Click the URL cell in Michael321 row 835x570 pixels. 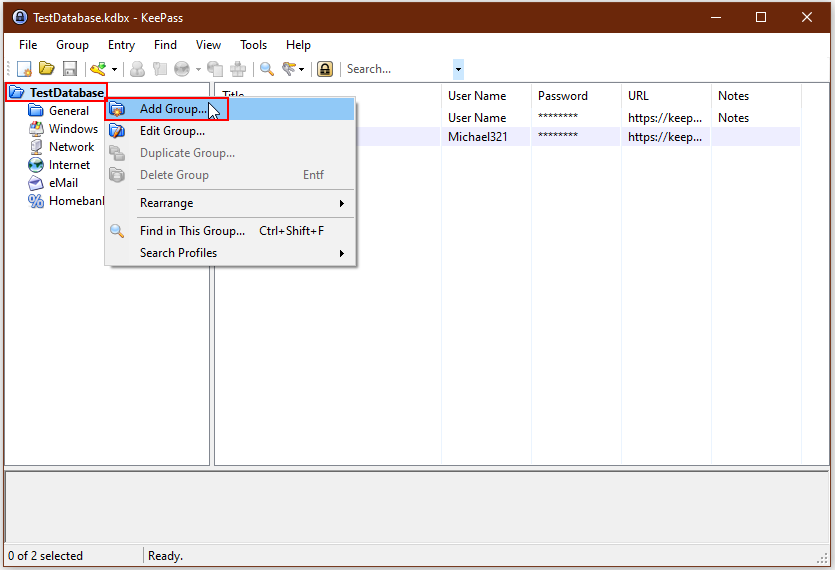[665, 137]
